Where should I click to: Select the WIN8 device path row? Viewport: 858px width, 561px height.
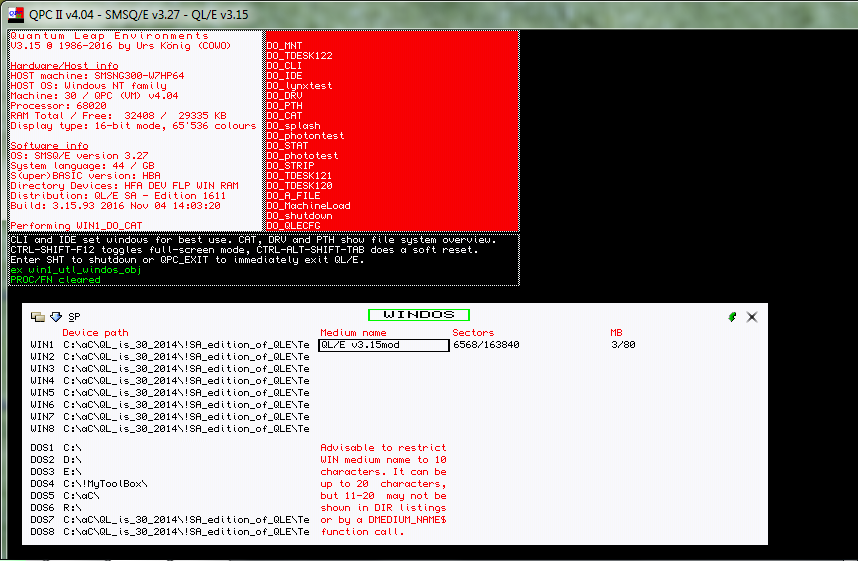point(170,429)
